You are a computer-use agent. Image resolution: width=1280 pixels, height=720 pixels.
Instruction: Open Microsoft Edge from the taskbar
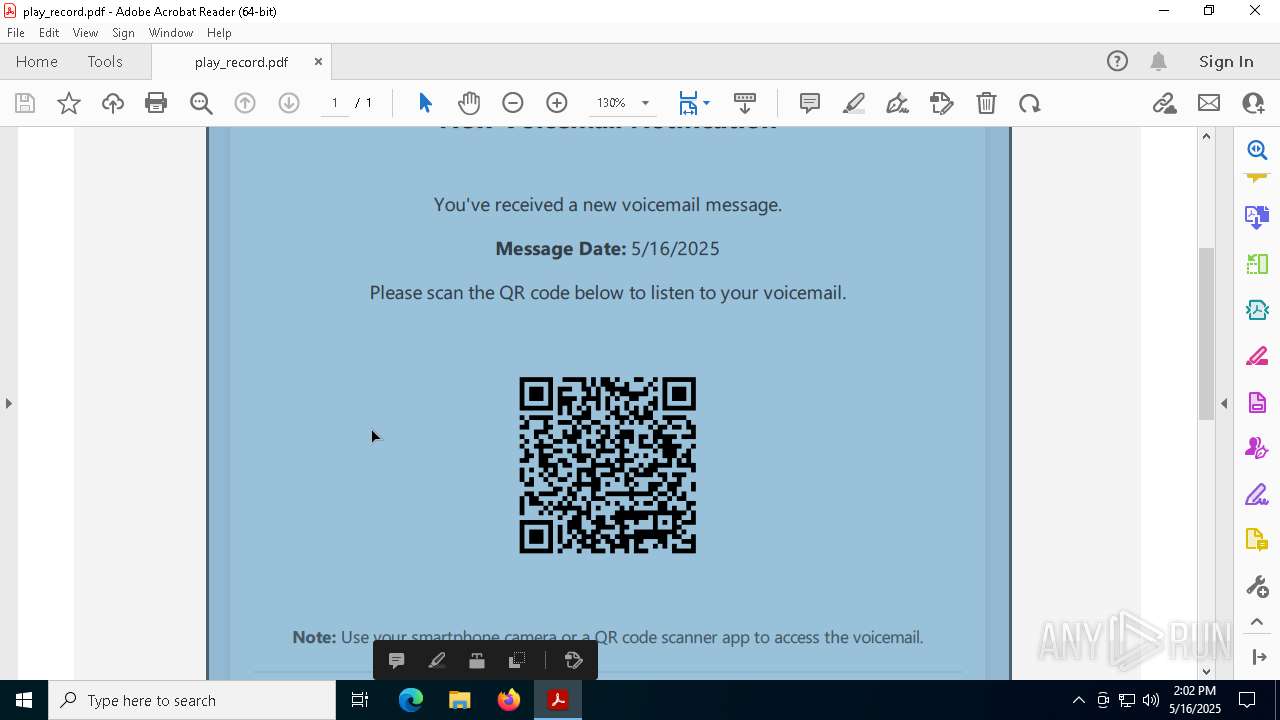coord(411,700)
